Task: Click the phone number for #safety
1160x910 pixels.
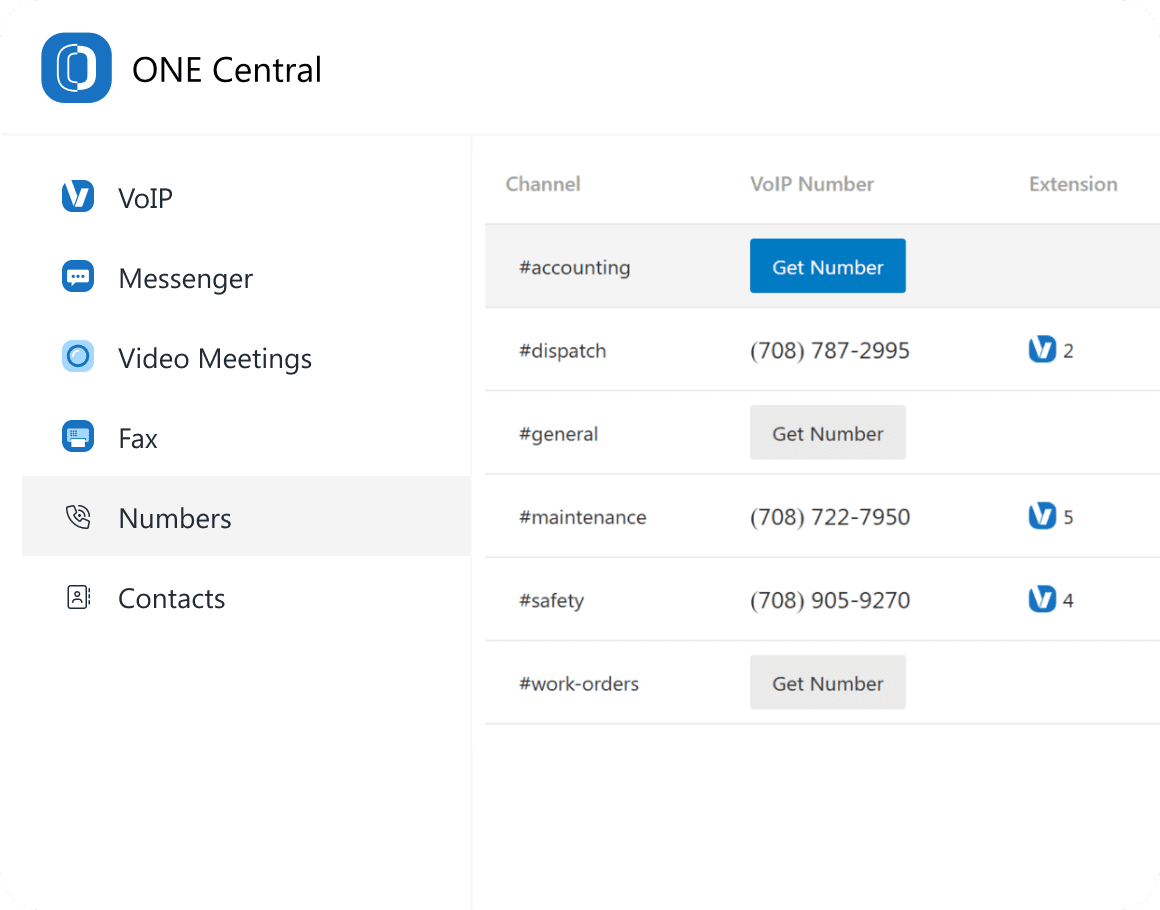Action: (829, 600)
